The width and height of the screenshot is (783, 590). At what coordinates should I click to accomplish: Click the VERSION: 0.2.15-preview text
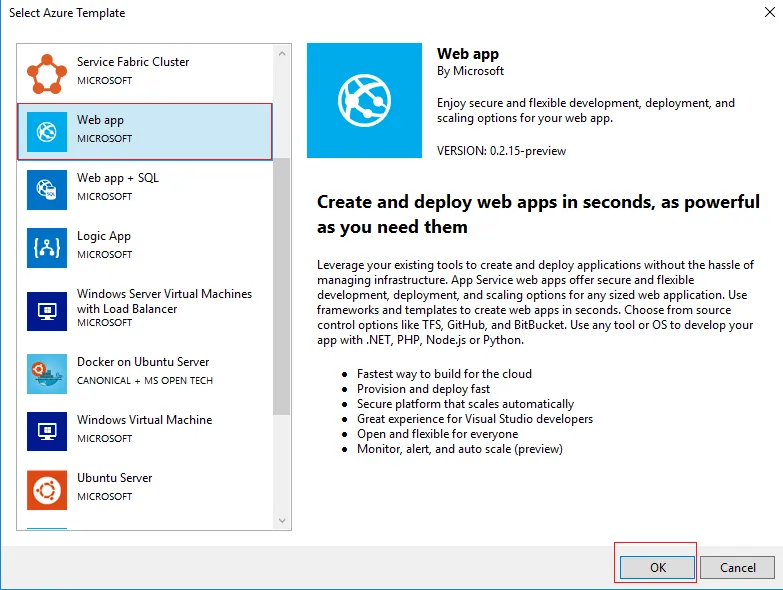pos(501,151)
